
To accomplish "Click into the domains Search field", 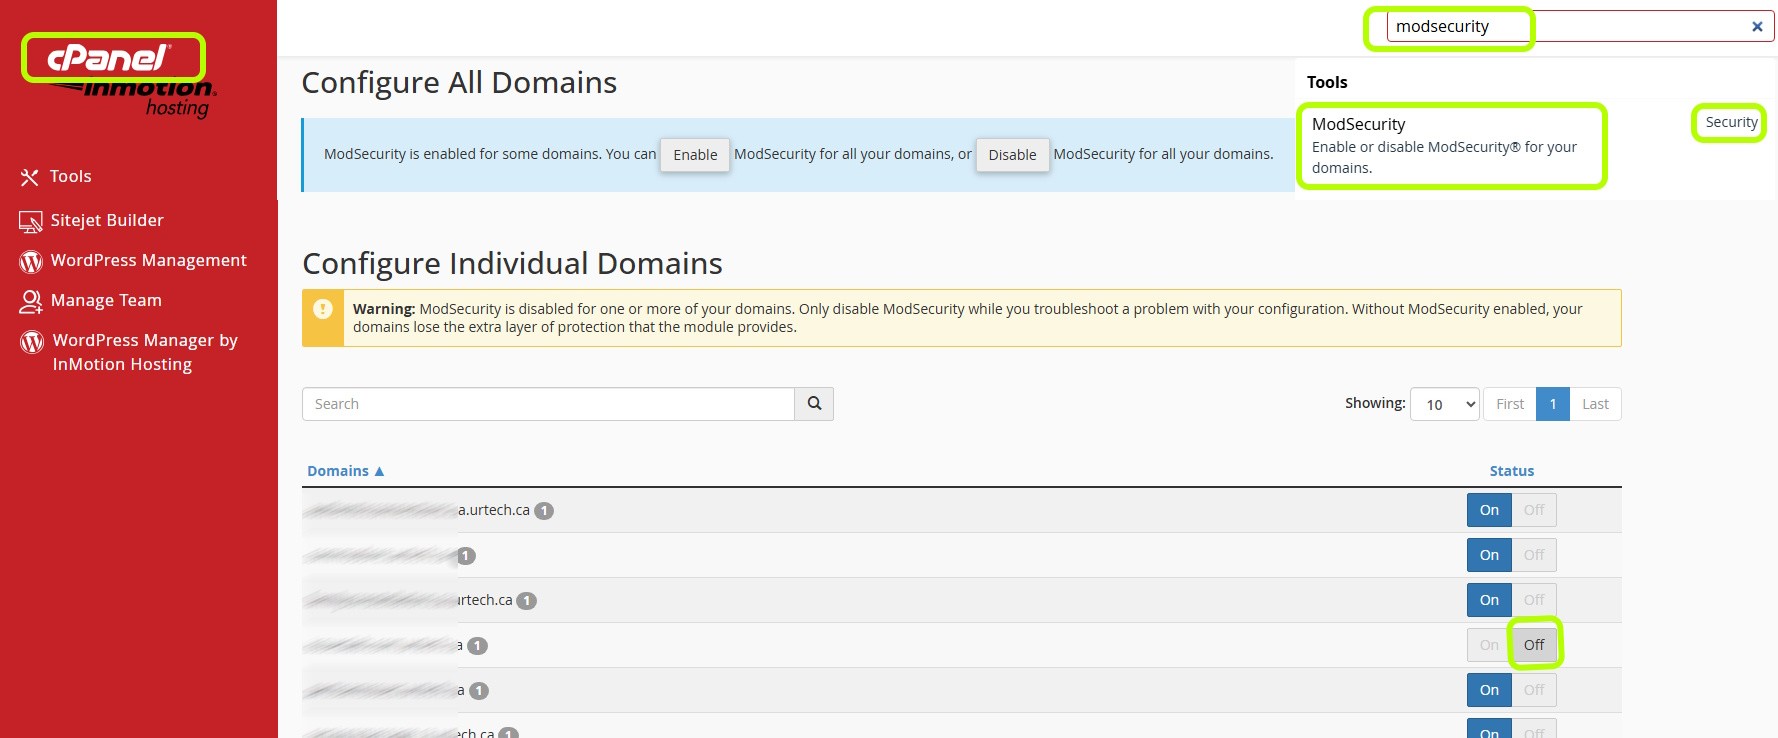I will [548, 404].
